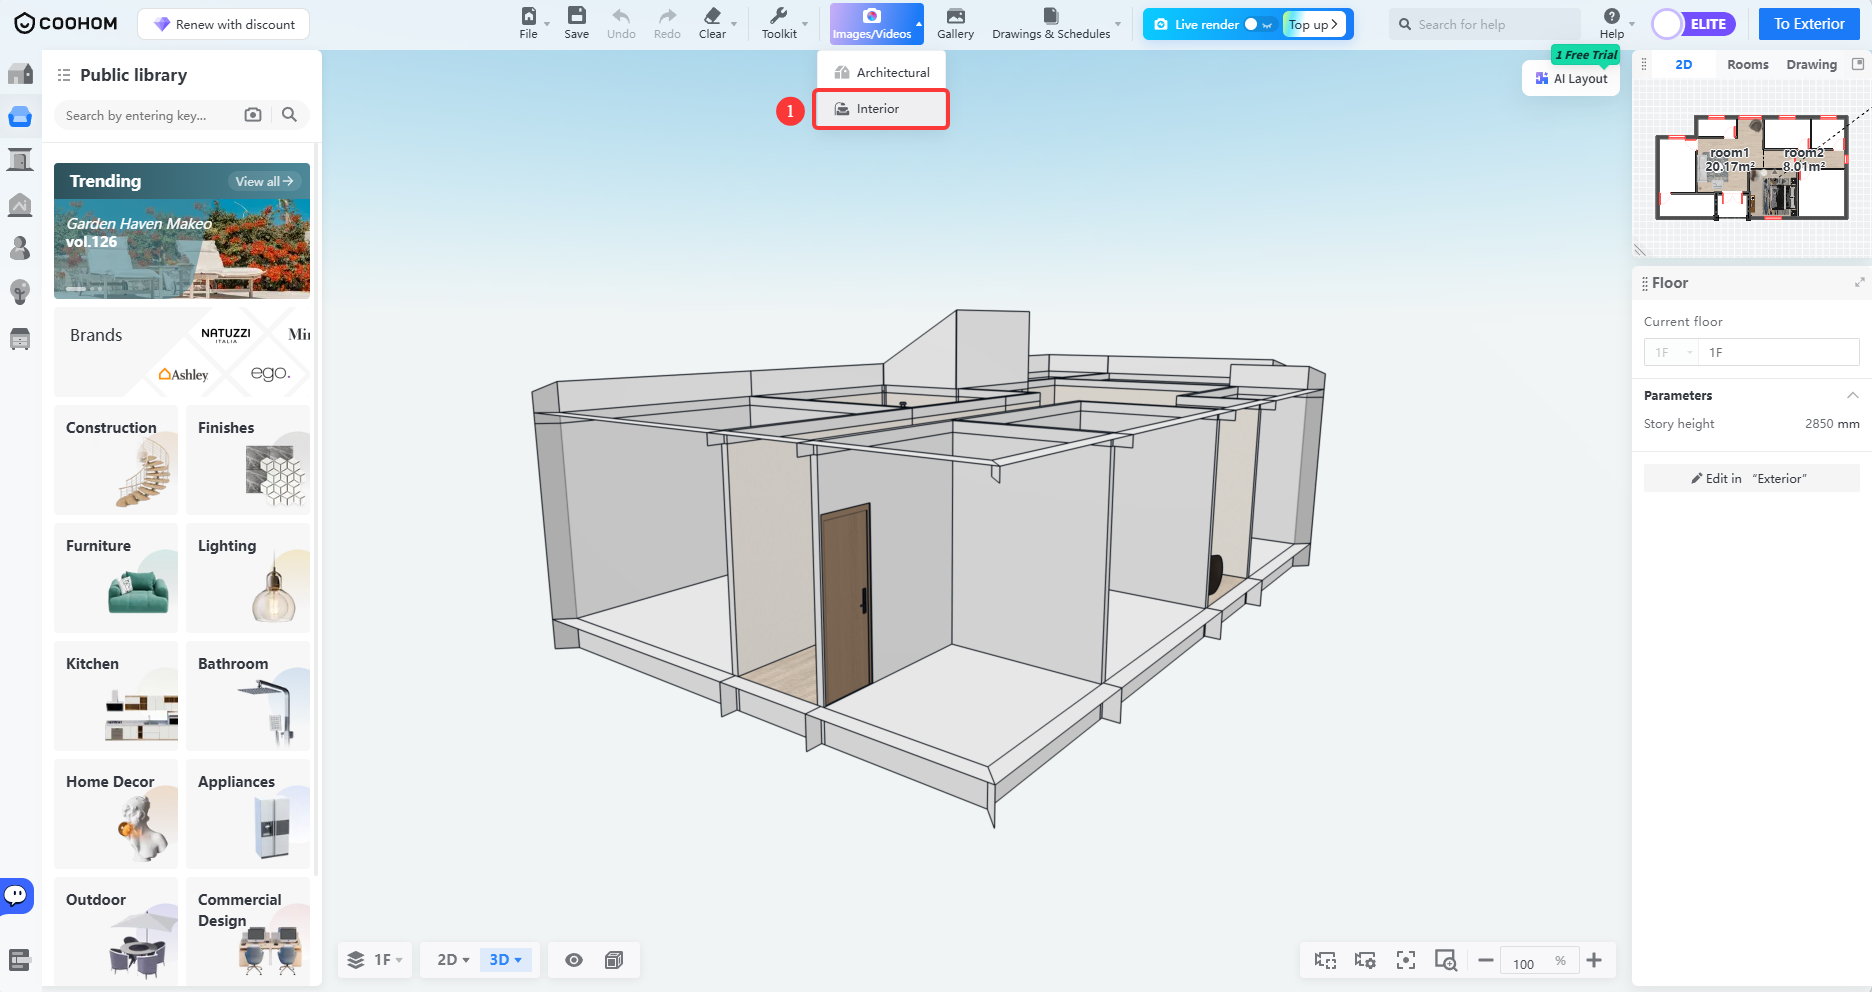
Task: Open the bottom-left sidebar panel icon
Action: (x=19, y=960)
